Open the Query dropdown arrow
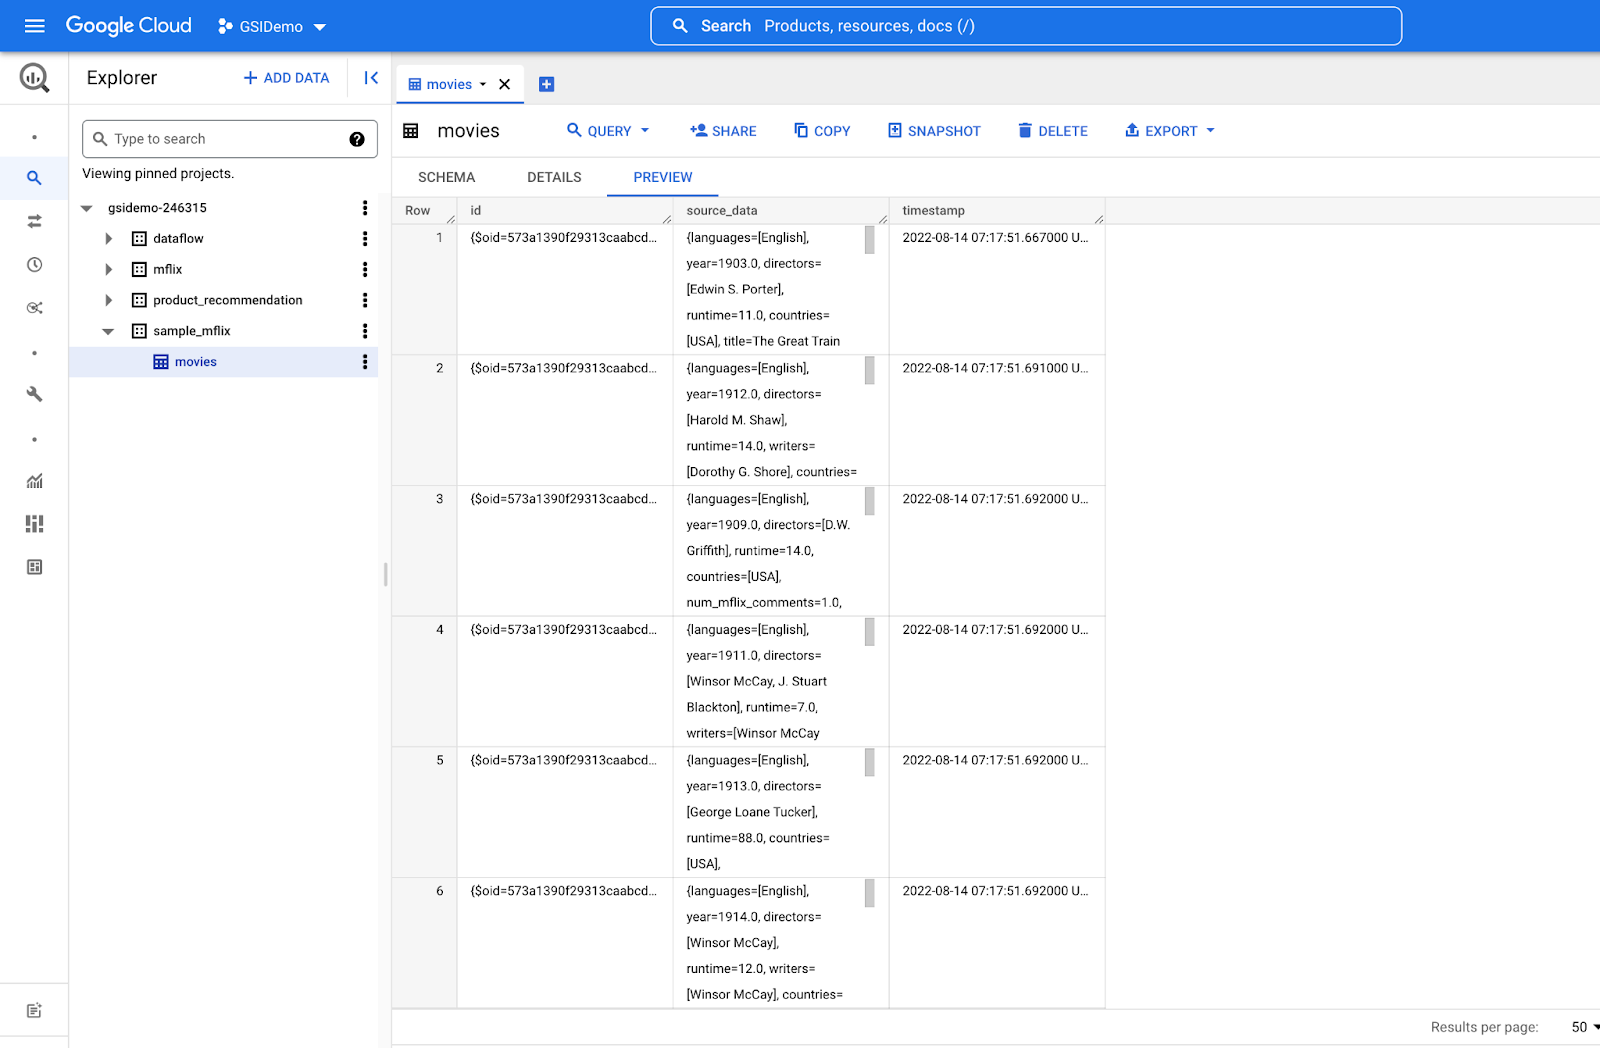The width and height of the screenshot is (1600, 1048). [645, 130]
